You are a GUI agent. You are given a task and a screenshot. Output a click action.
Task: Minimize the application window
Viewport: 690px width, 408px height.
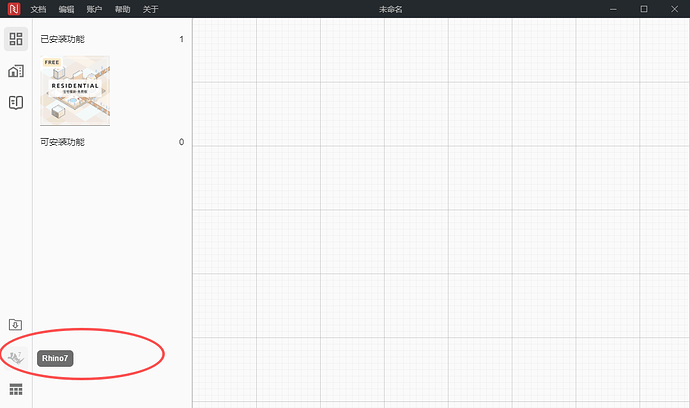[613, 9]
